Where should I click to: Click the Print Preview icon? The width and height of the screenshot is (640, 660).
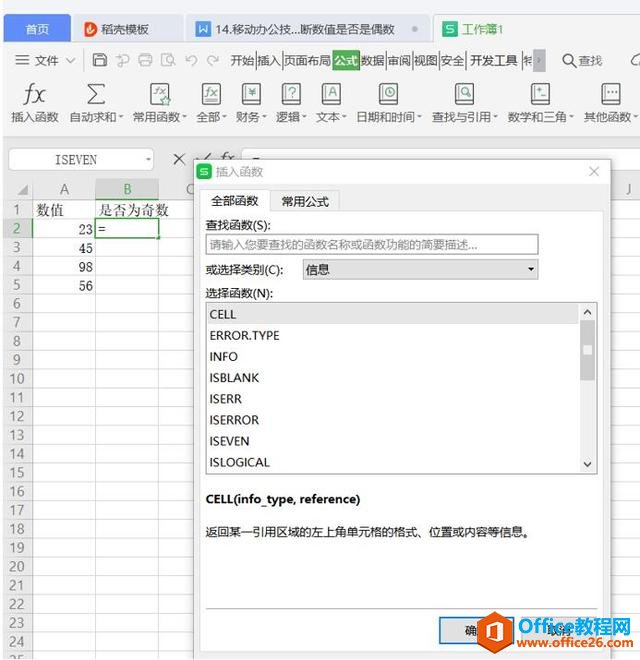pos(168,60)
